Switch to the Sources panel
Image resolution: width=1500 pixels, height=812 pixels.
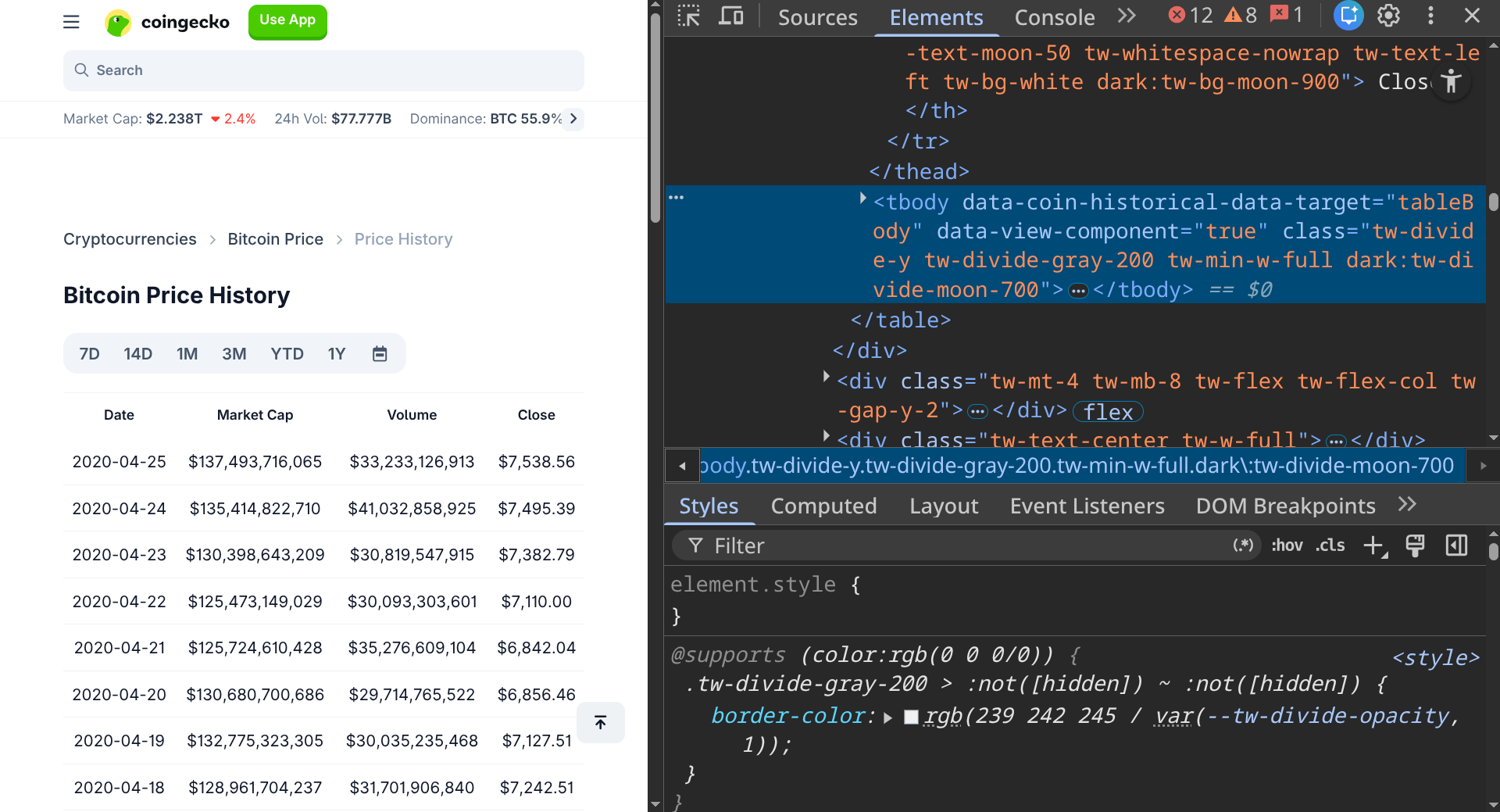click(818, 17)
